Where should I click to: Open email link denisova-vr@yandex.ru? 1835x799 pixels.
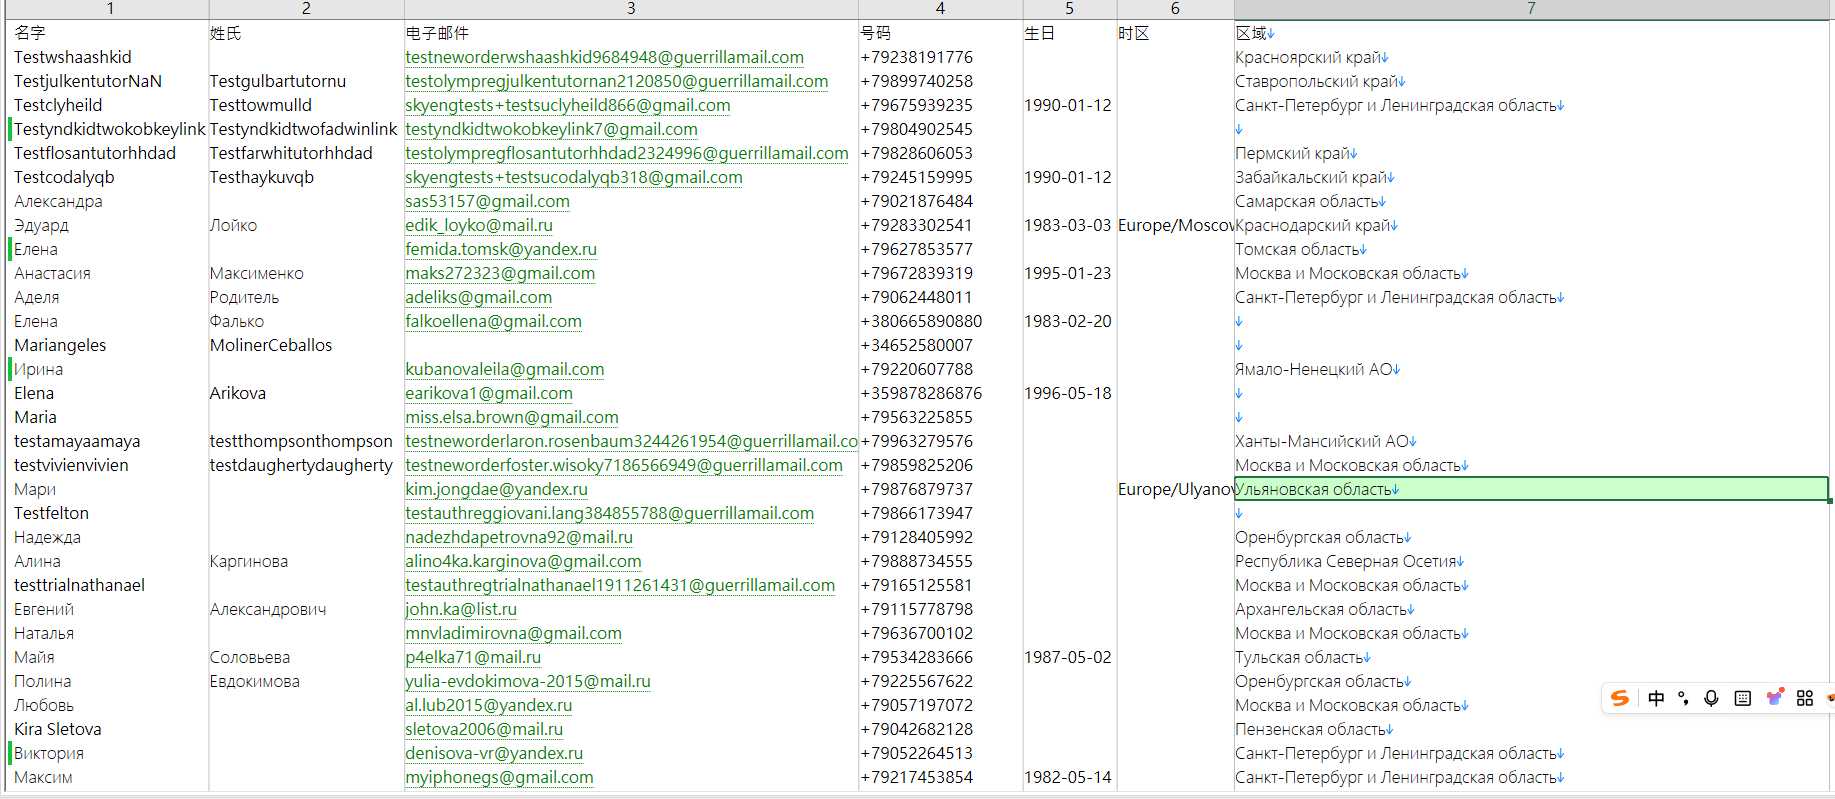[494, 753]
